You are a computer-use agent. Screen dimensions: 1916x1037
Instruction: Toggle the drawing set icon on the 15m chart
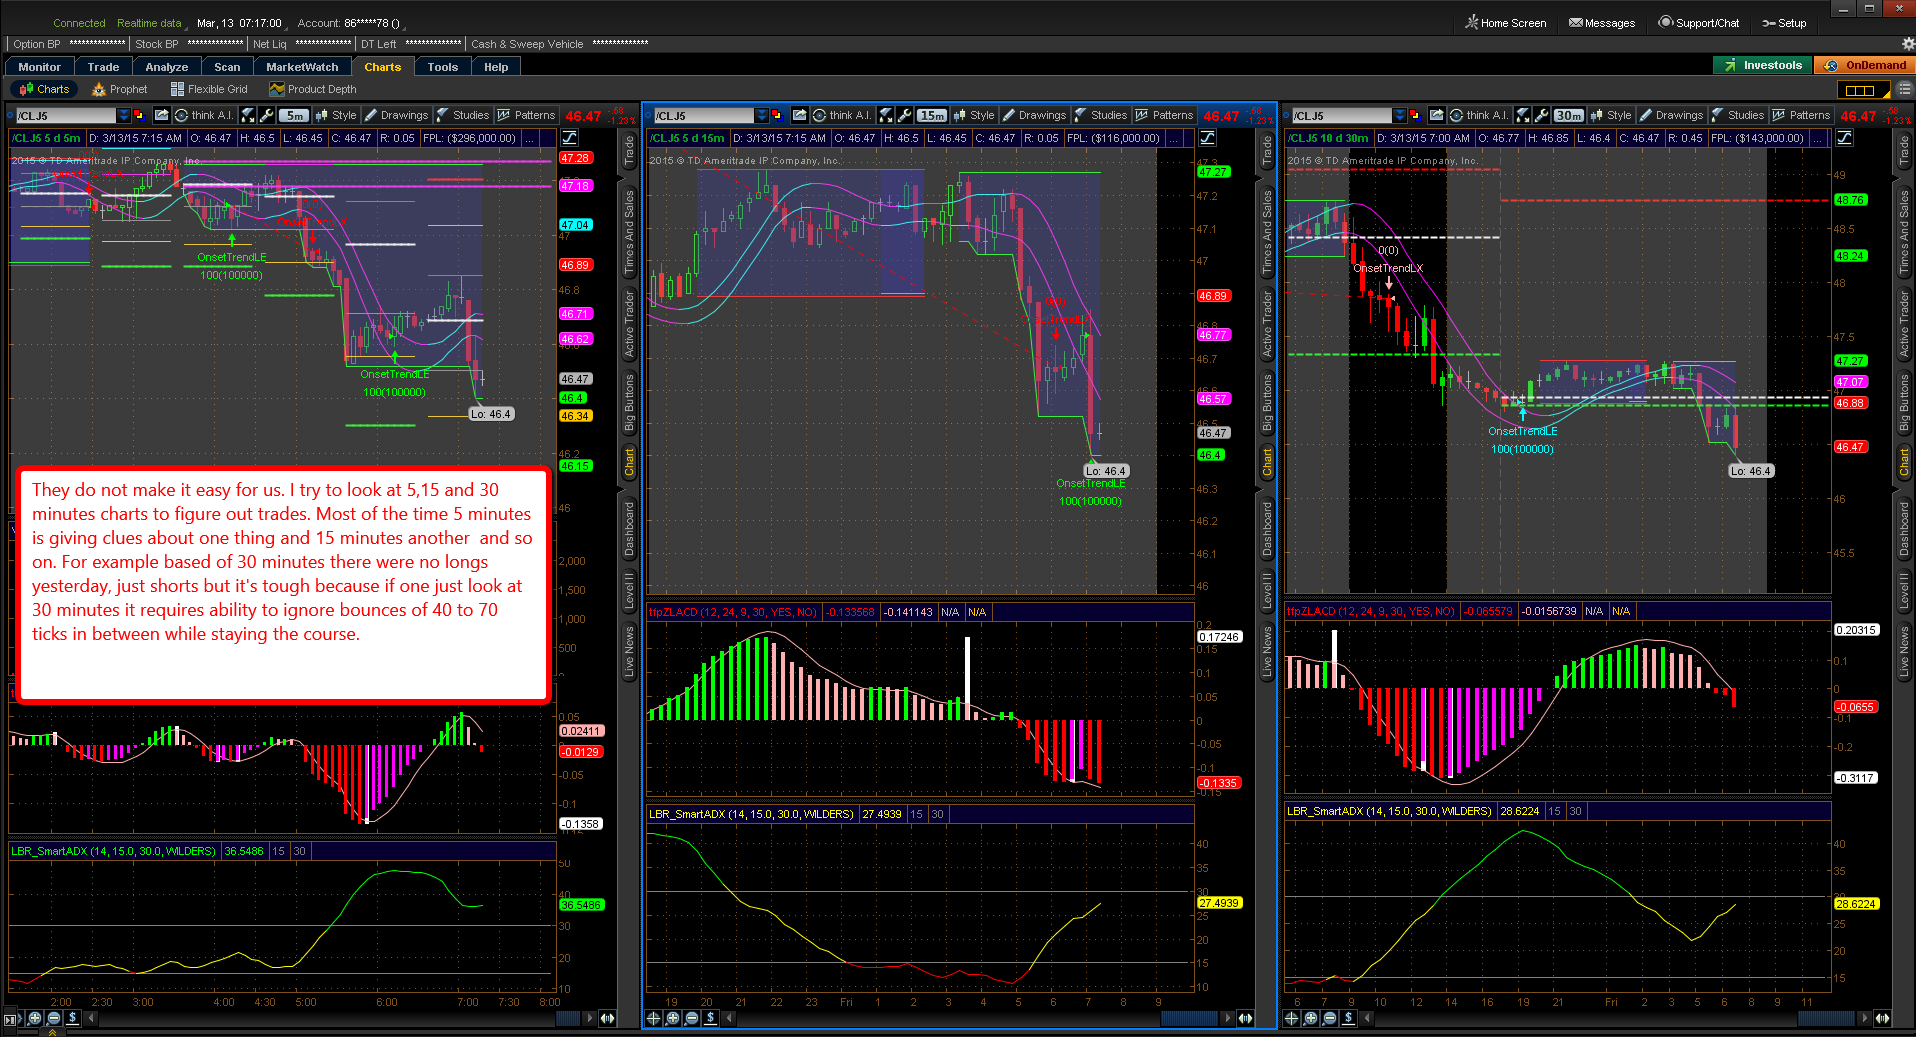coord(1208,138)
